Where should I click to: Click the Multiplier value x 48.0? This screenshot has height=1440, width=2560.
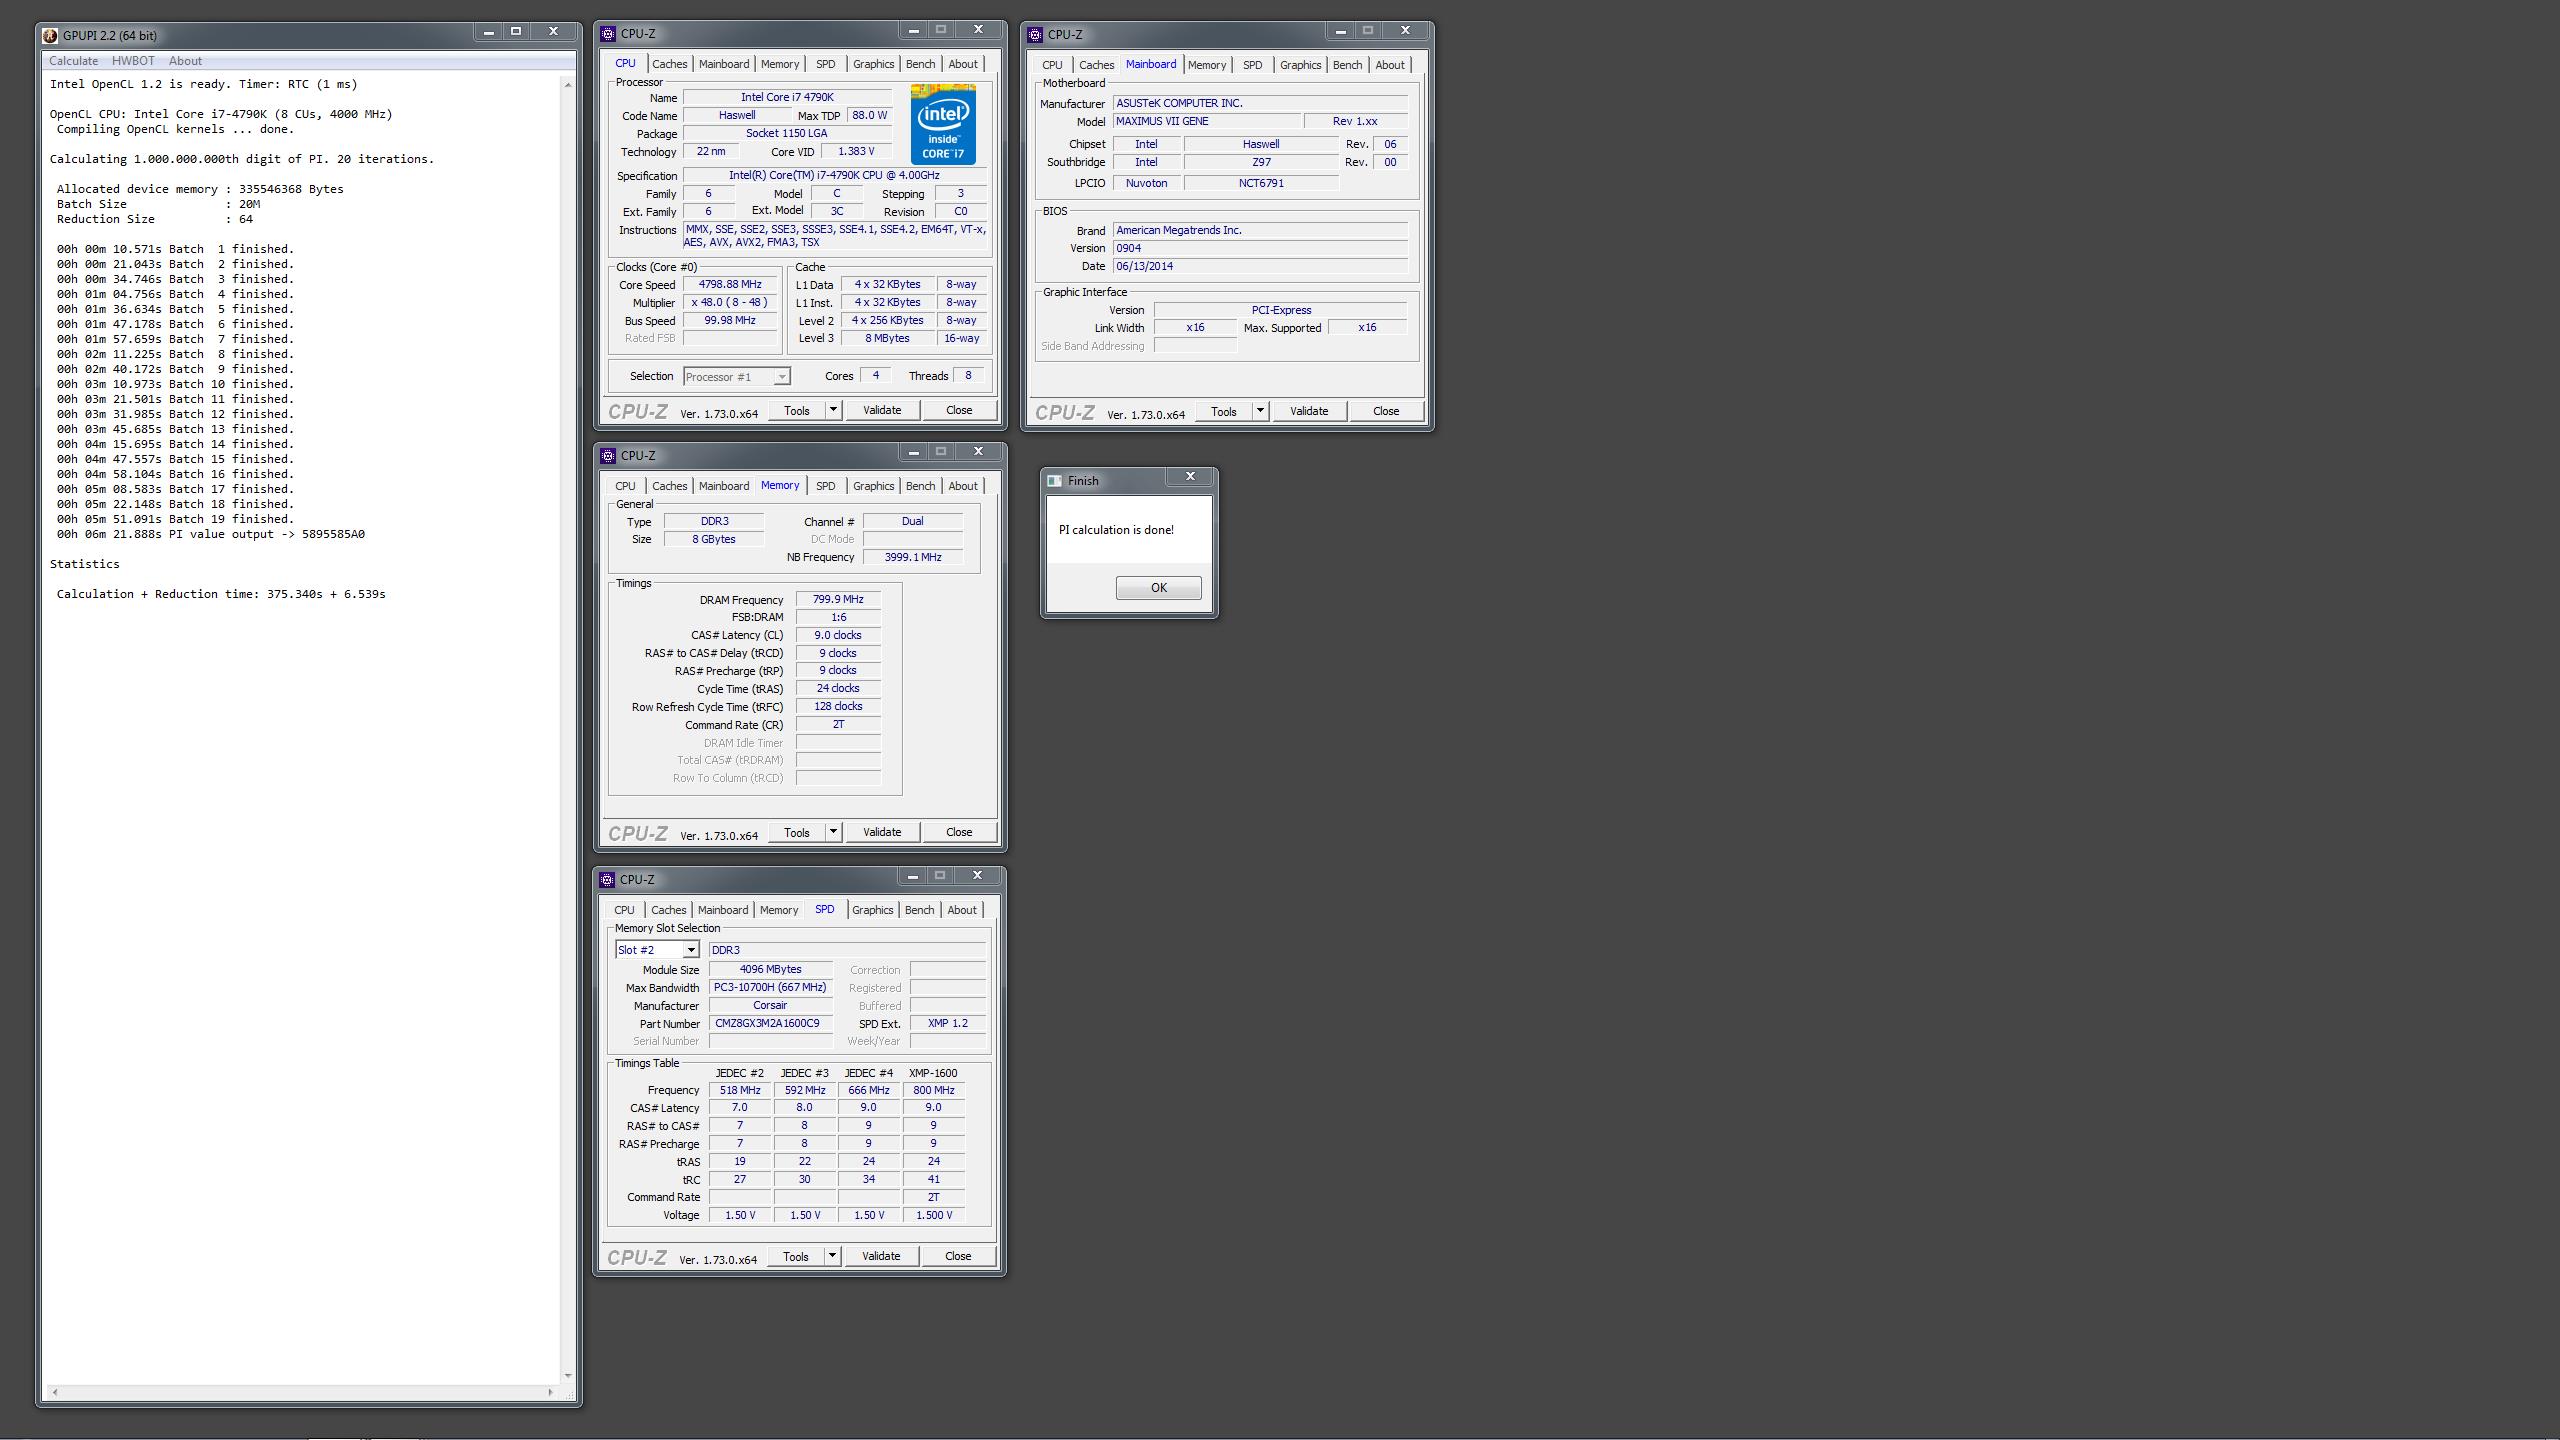click(730, 303)
